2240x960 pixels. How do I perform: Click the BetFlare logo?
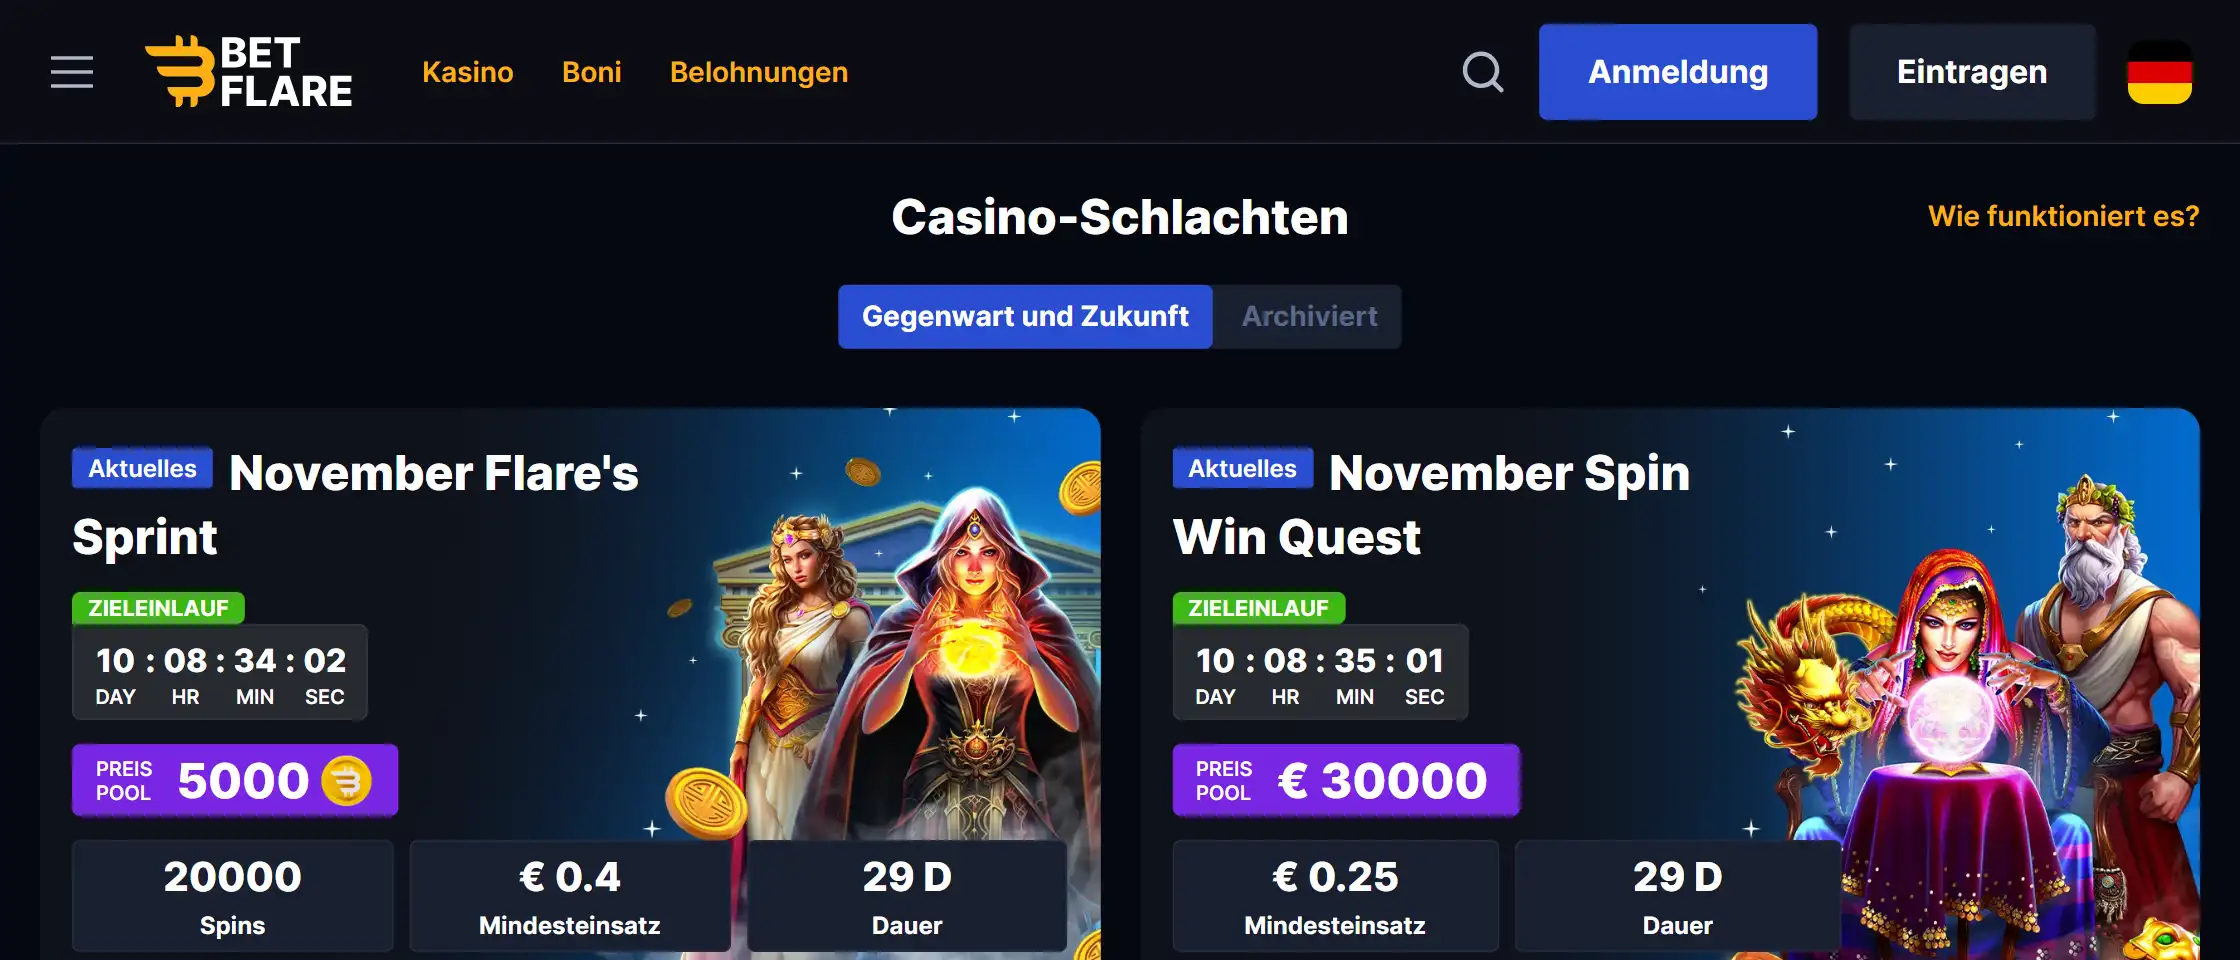[x=249, y=72]
